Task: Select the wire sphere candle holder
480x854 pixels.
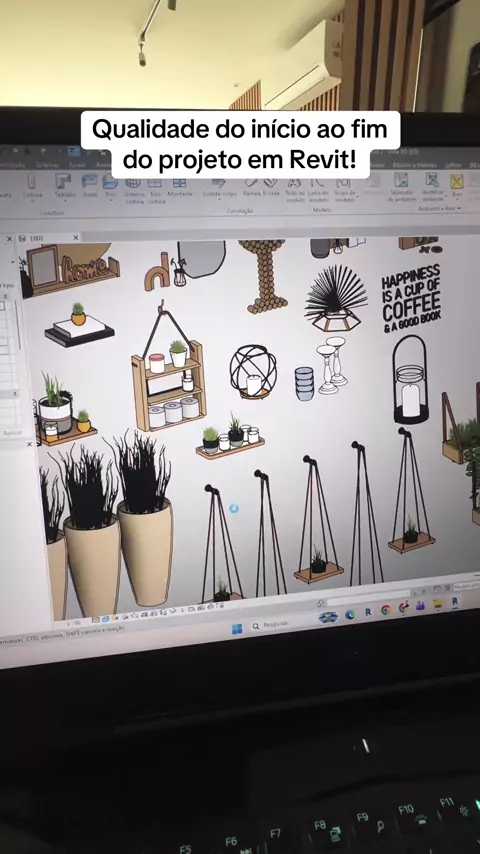Action: [x=253, y=371]
